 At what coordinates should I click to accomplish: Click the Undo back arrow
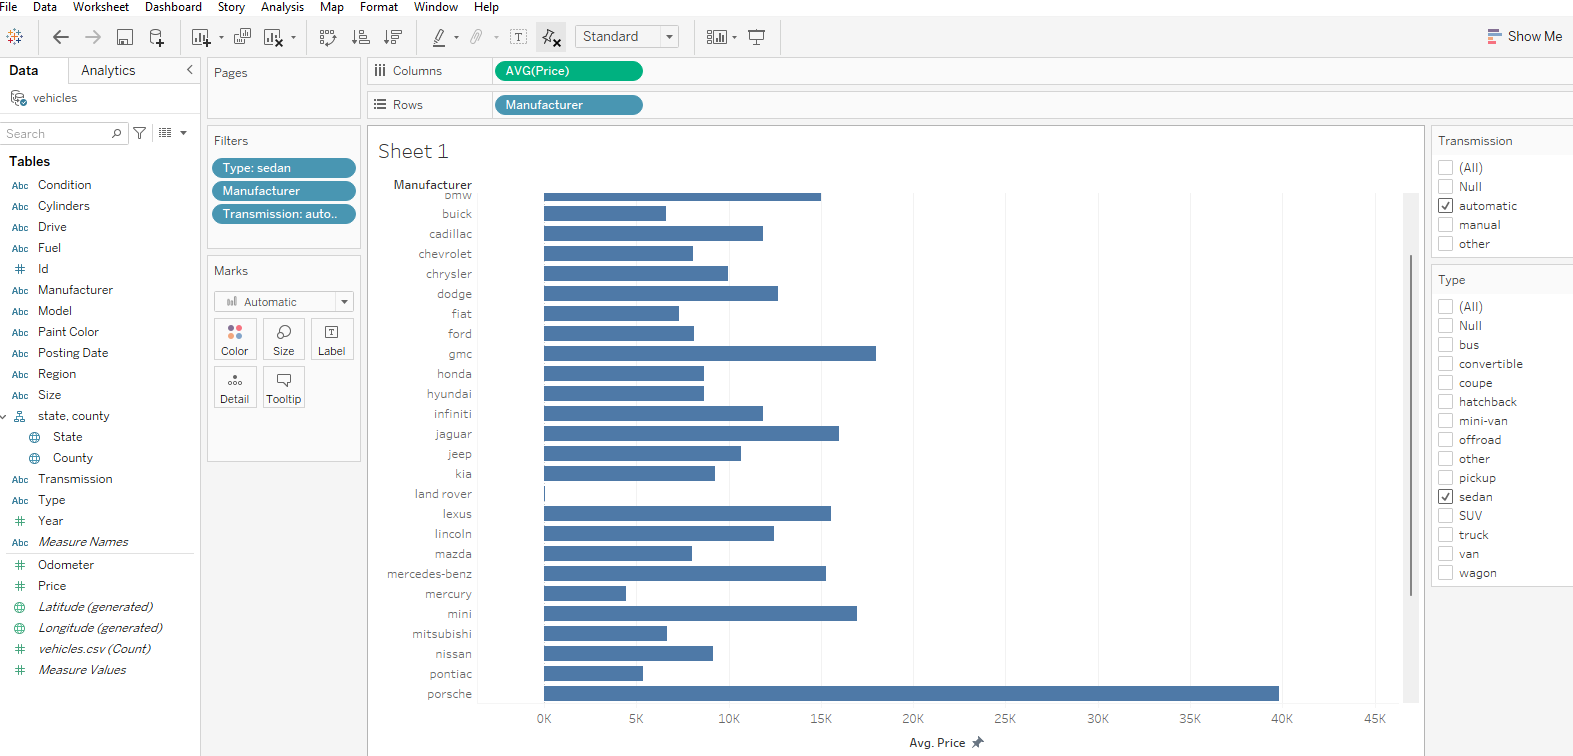[x=61, y=37]
